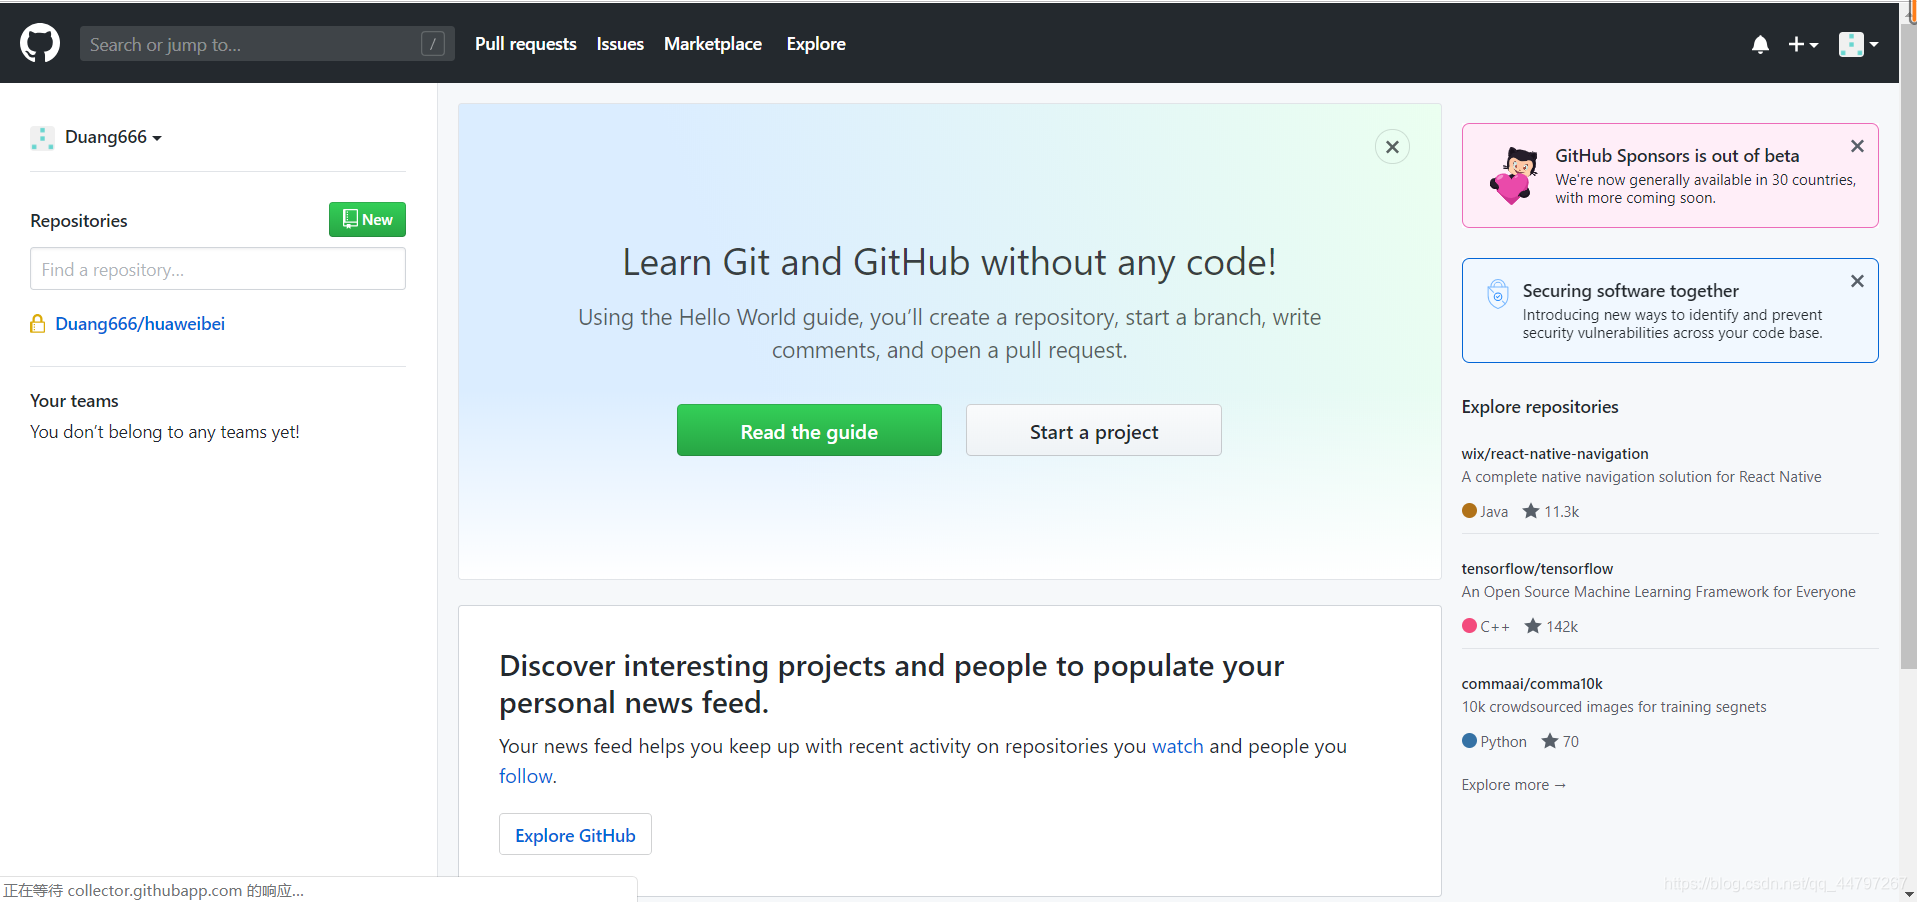This screenshot has height=902, width=1917.
Task: Follow the follow link in news feed text
Action: point(525,776)
